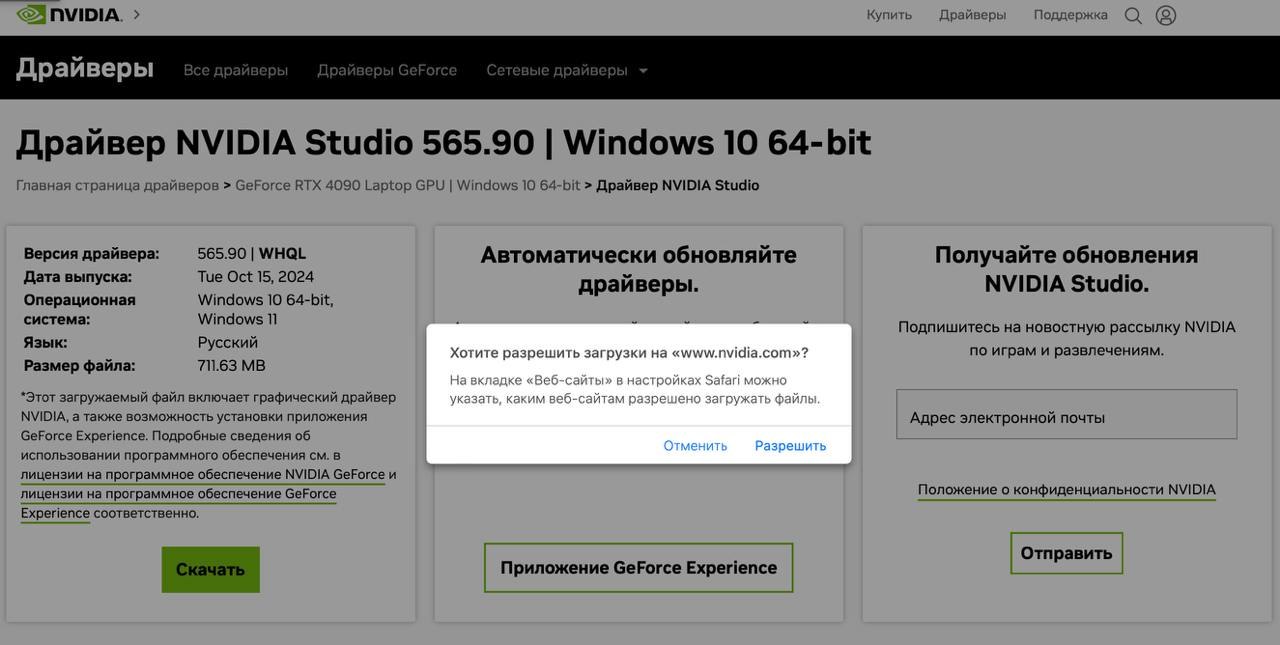Click the Автоматически обновляйте драйверы heading

point(638,269)
